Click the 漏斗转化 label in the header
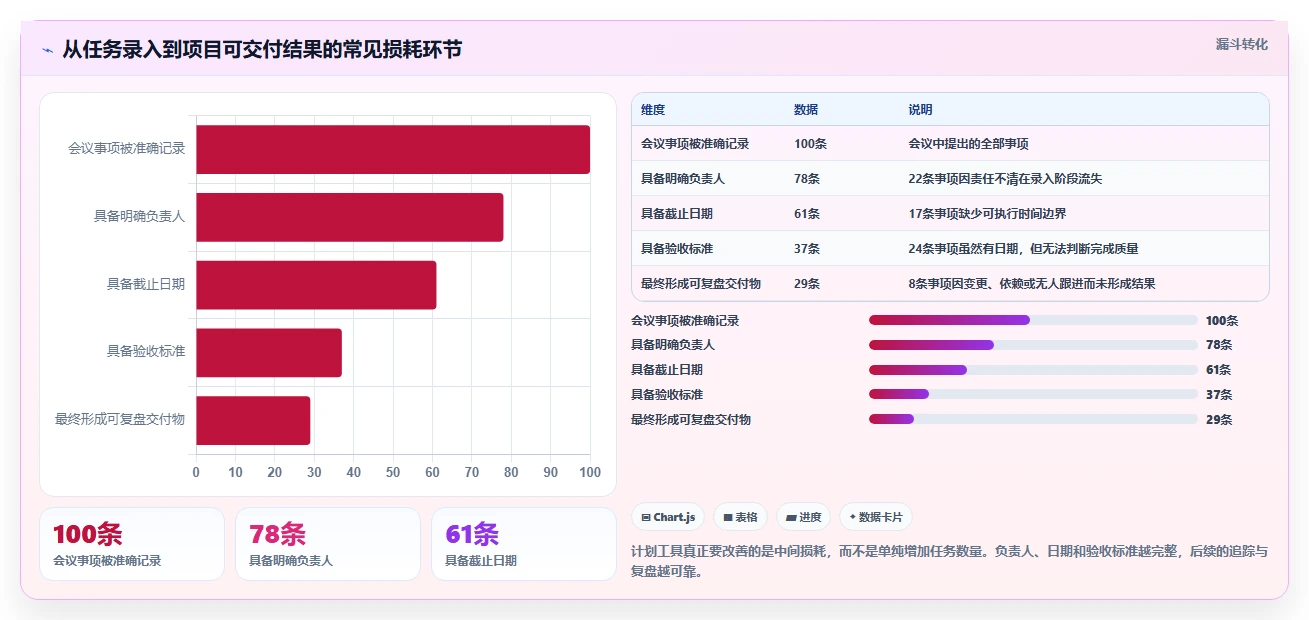This screenshot has width=1309, height=620. 1242,44
